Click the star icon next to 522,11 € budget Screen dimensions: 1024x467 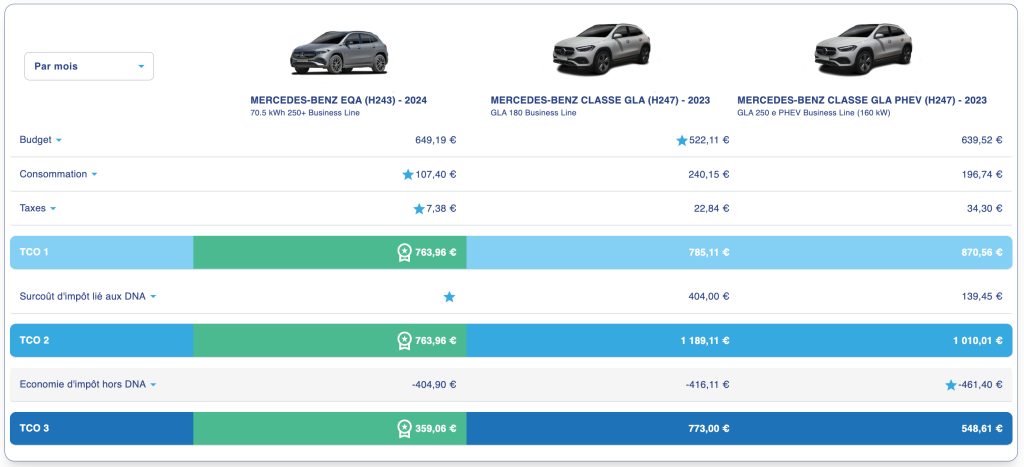point(682,140)
